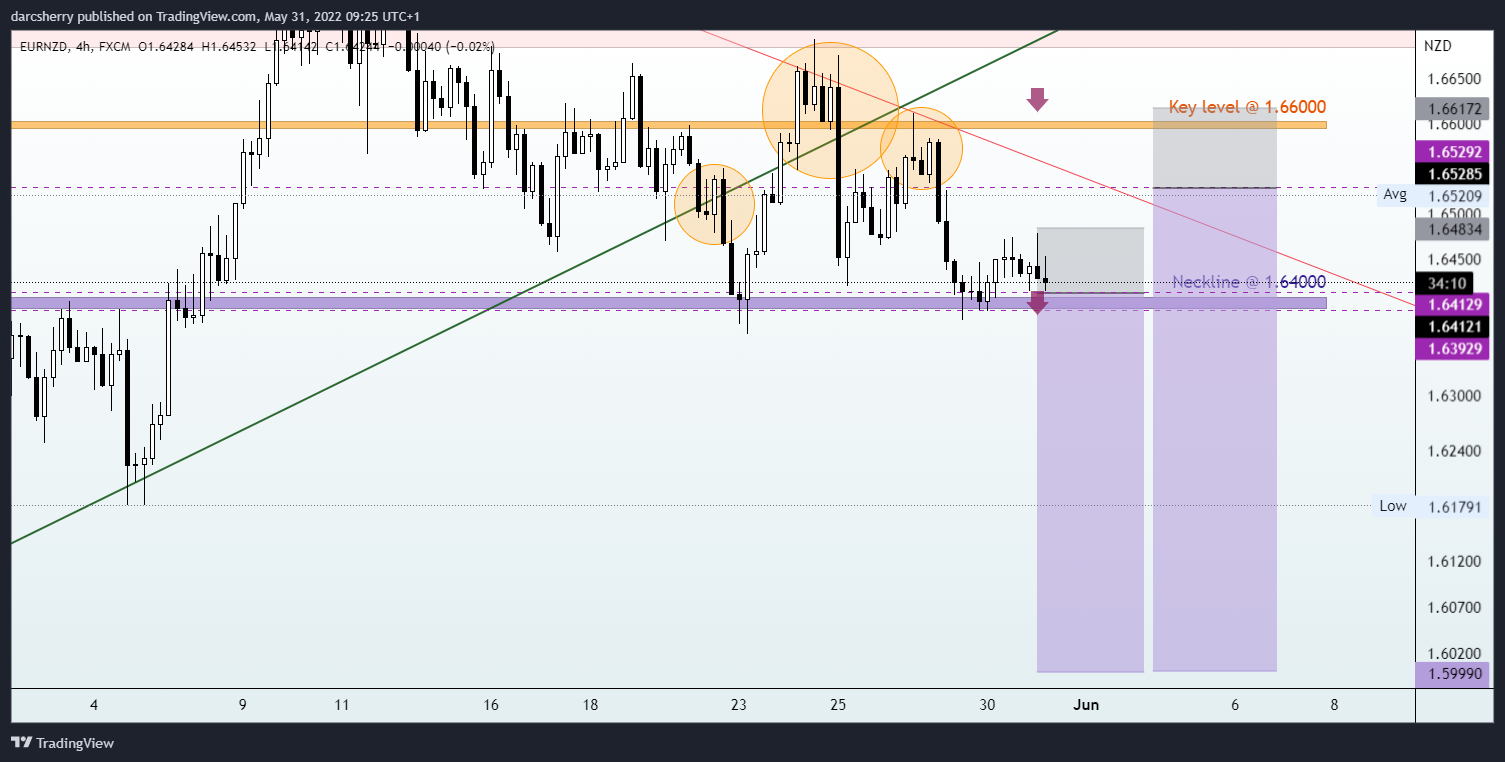The height and width of the screenshot is (762, 1505).
Task: Click the 1.65209 average price value
Action: [x=1454, y=195]
